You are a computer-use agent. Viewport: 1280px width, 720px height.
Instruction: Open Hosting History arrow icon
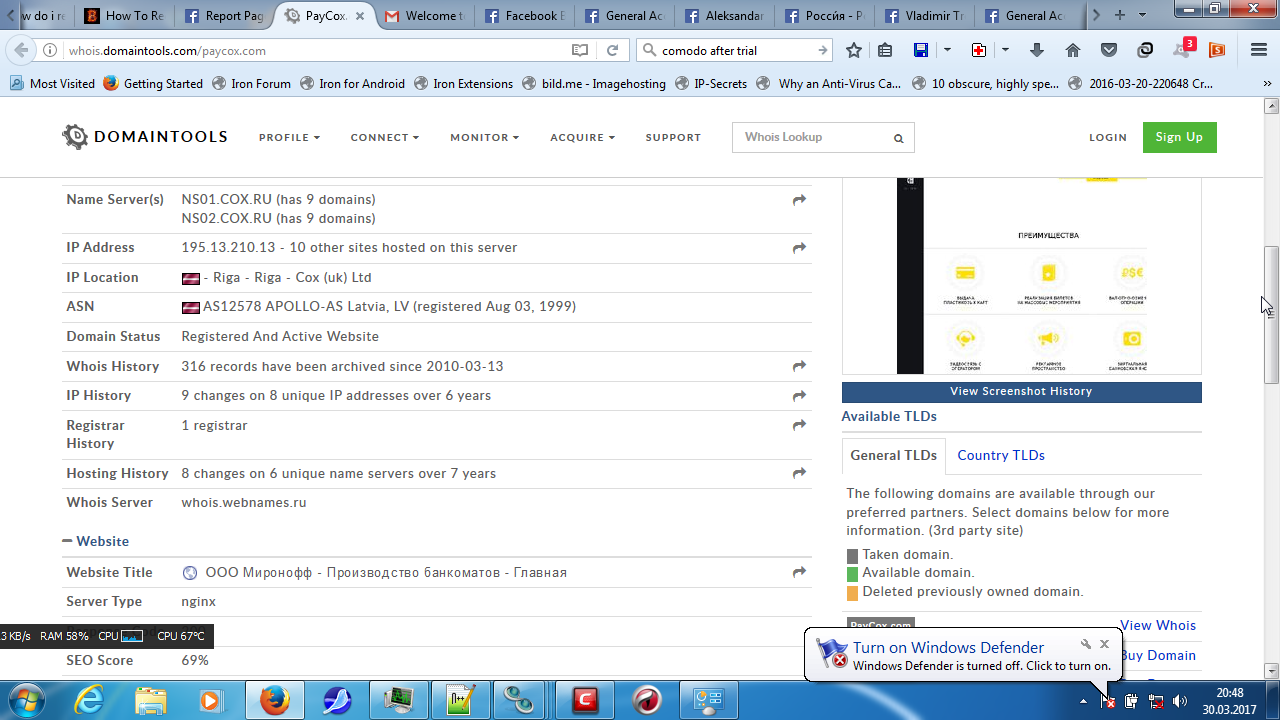pos(799,474)
